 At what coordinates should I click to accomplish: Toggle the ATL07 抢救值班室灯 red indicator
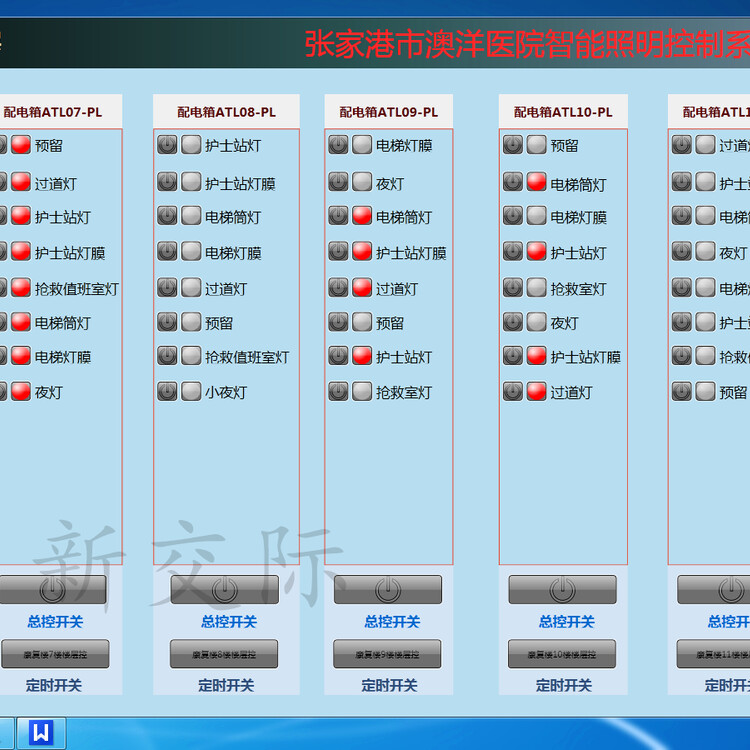tap(21, 287)
